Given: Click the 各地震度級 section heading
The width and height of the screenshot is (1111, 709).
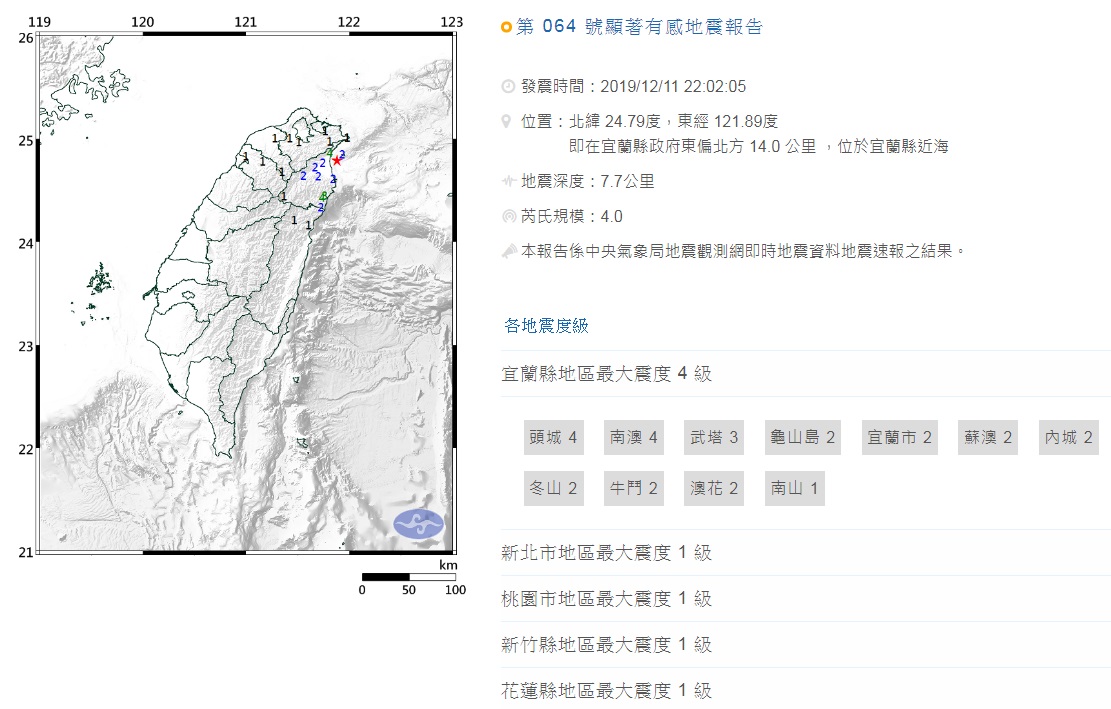Looking at the screenshot, I should tap(546, 325).
